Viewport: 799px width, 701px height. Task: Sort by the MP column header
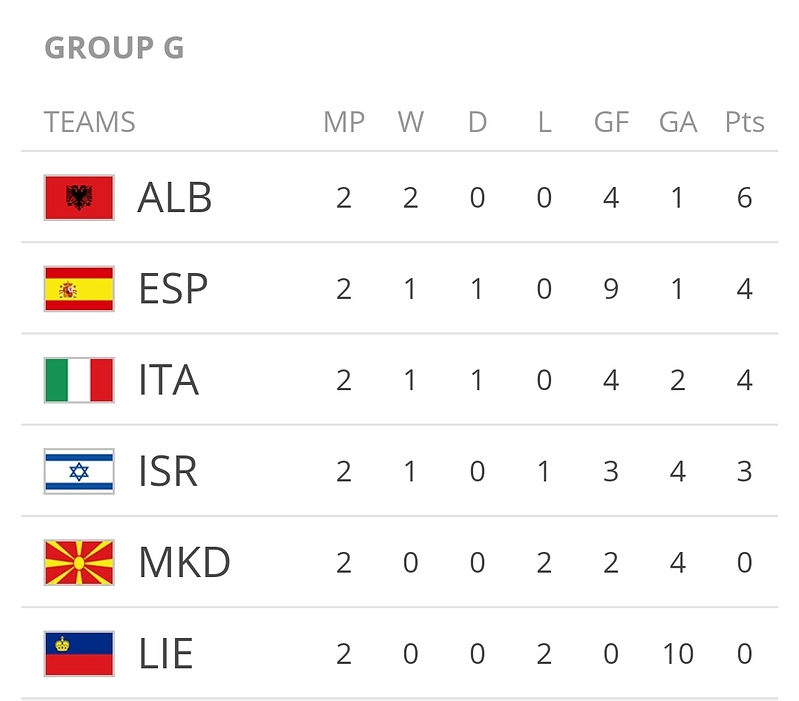(x=344, y=122)
